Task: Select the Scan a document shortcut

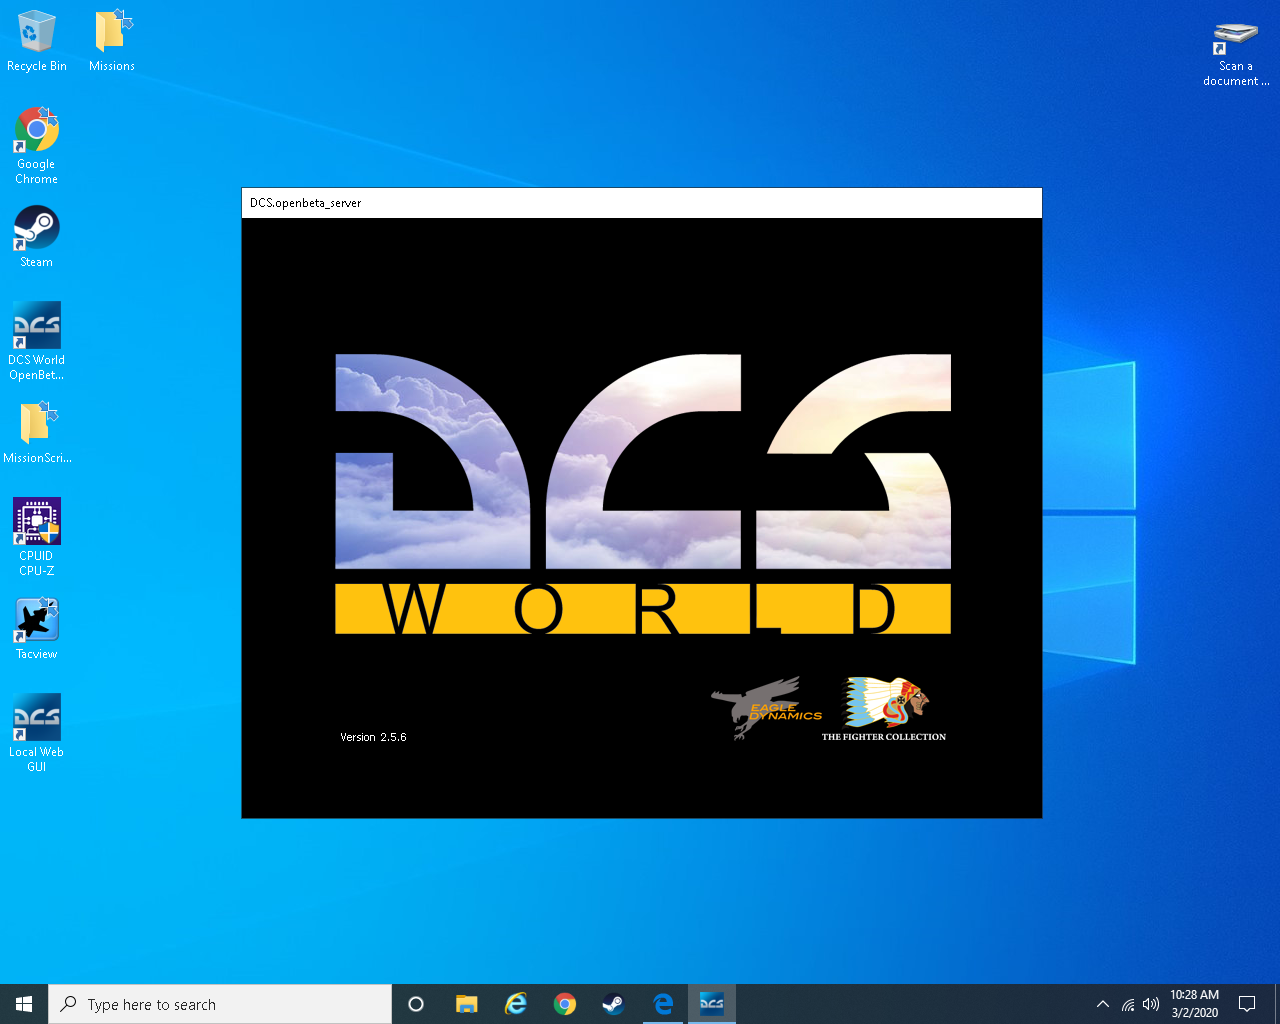Action: coord(1236,54)
